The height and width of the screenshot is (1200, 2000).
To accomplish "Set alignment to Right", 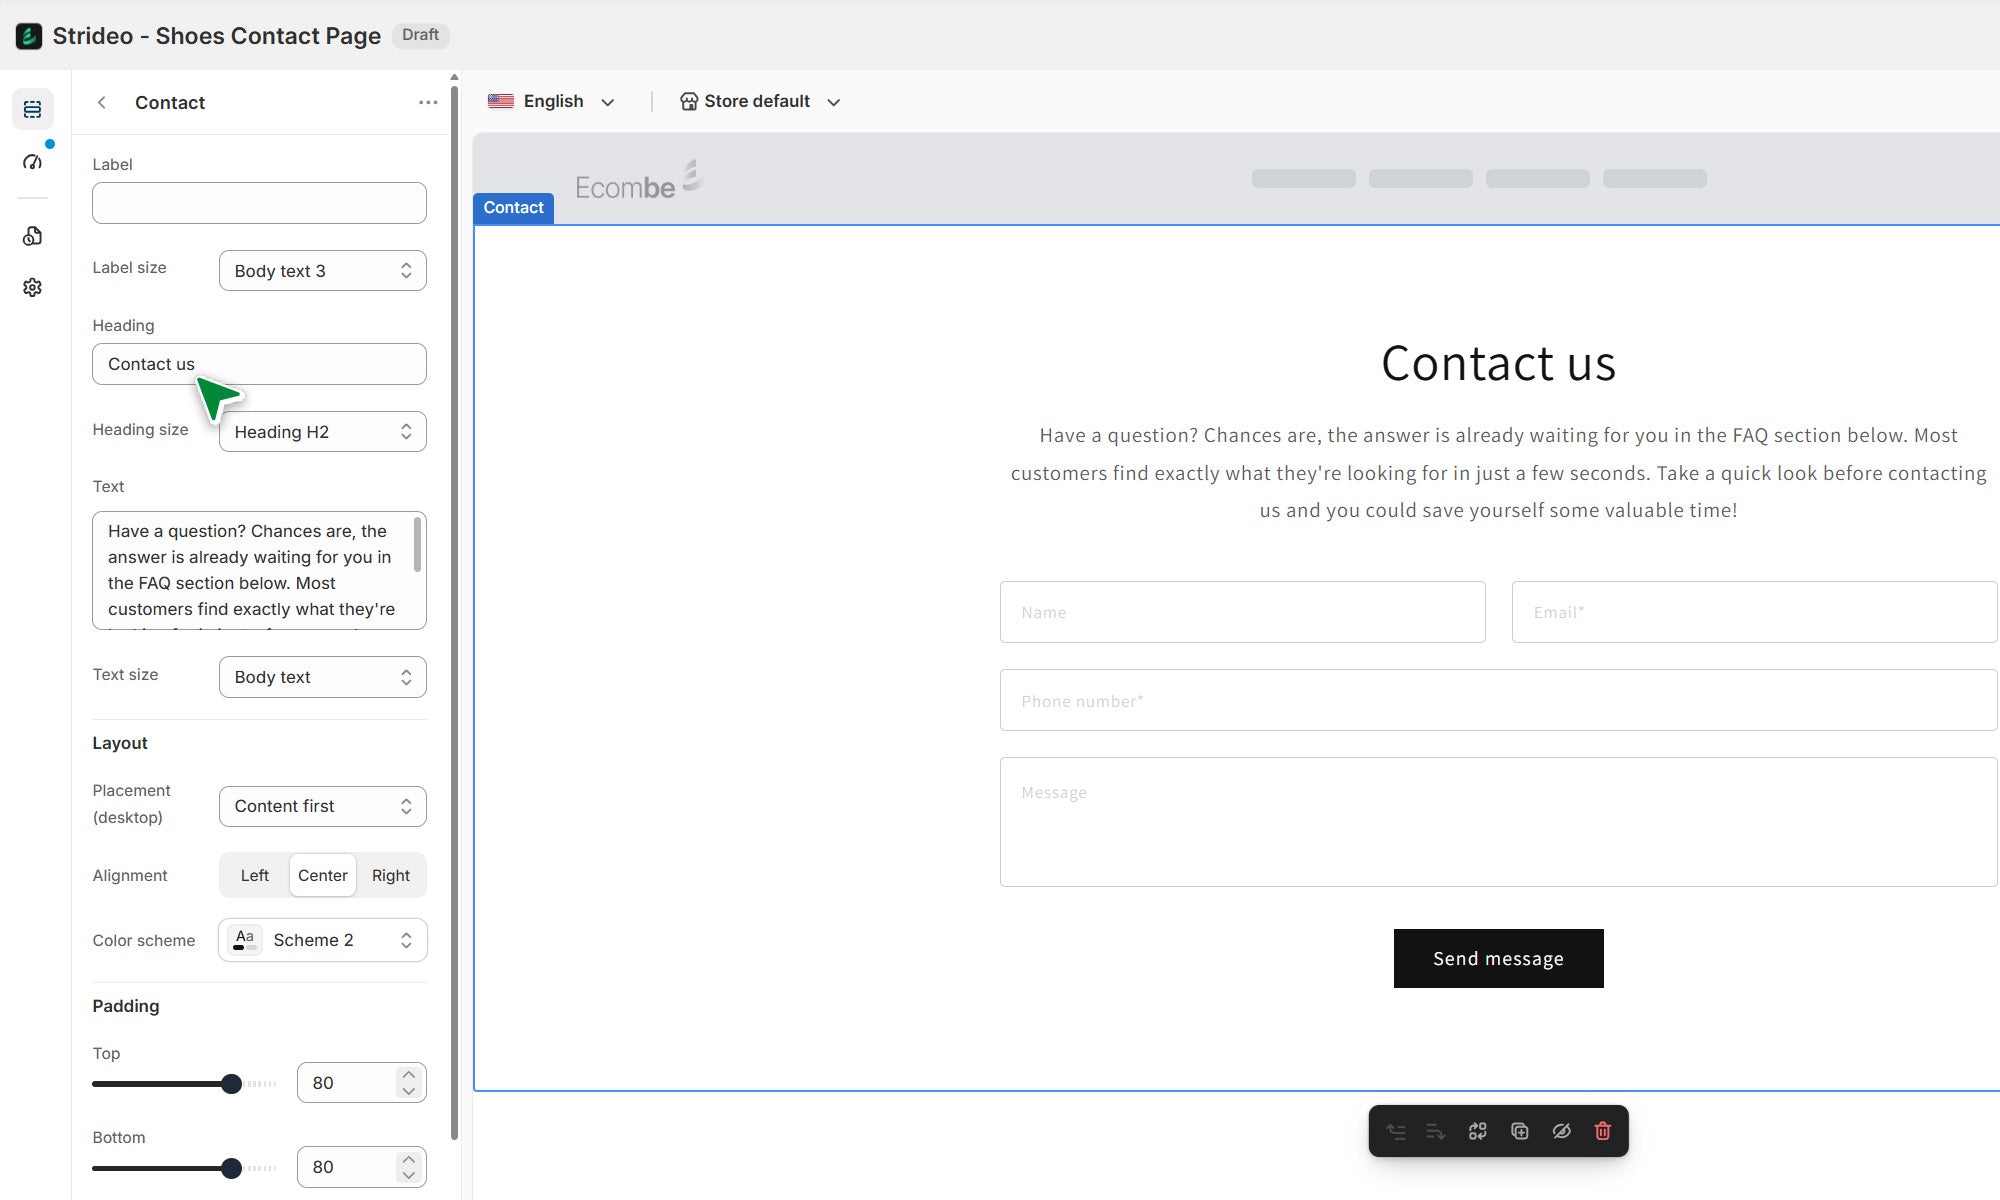I will 390,875.
